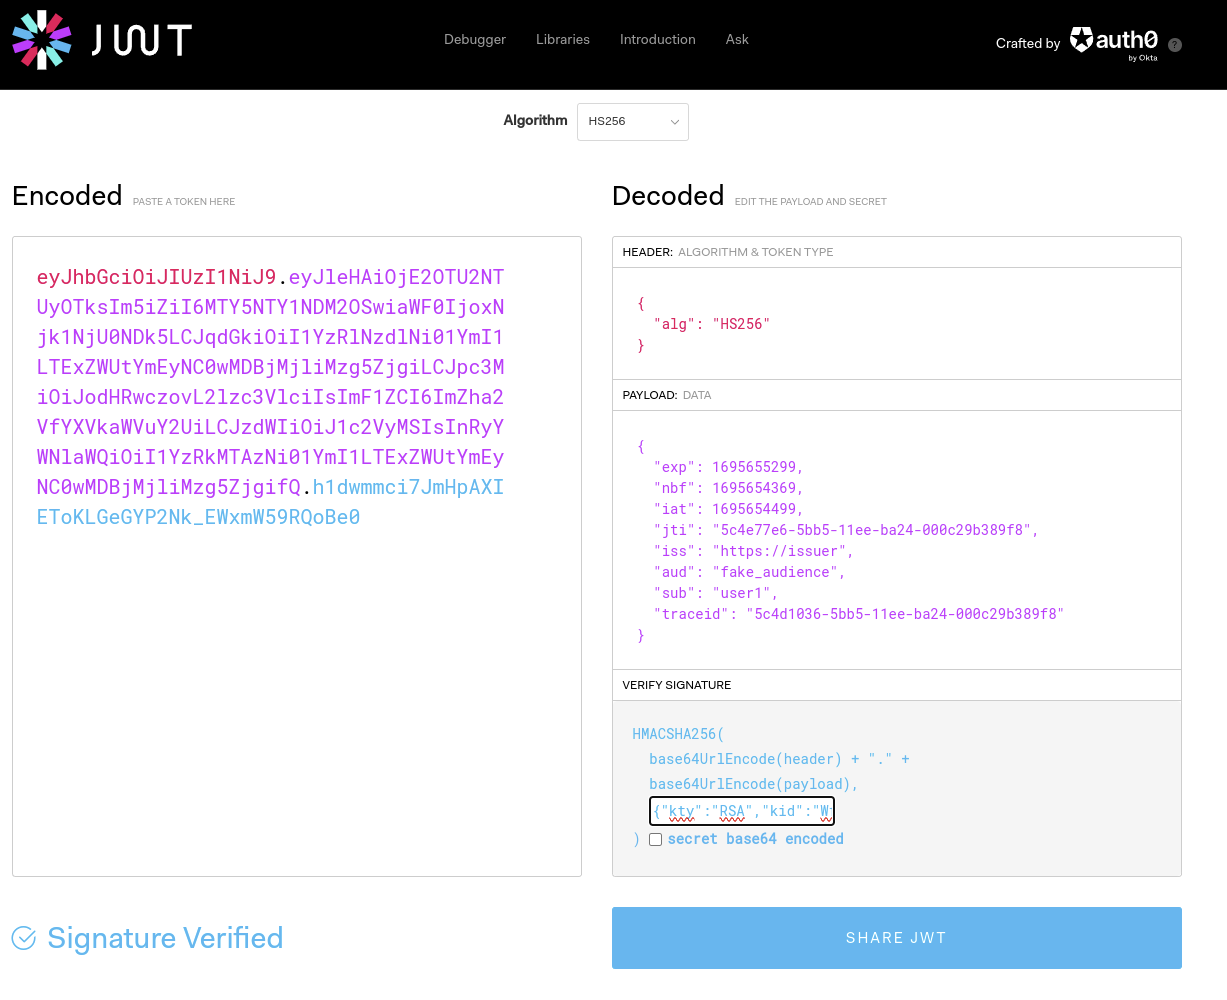Open the Debugger menu item
This screenshot has height=1000, width=1227.
click(474, 40)
